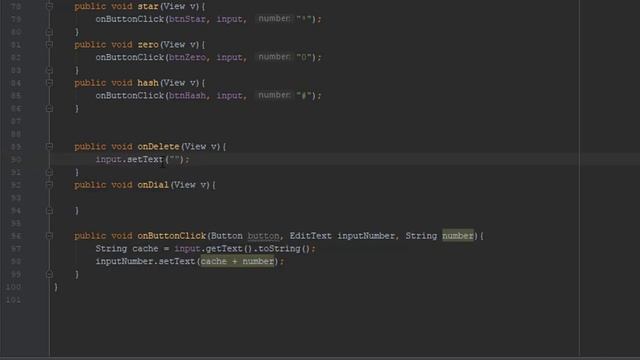Click the "btnStar" argument
Viewport: 640px width, 360px height.
[187, 19]
